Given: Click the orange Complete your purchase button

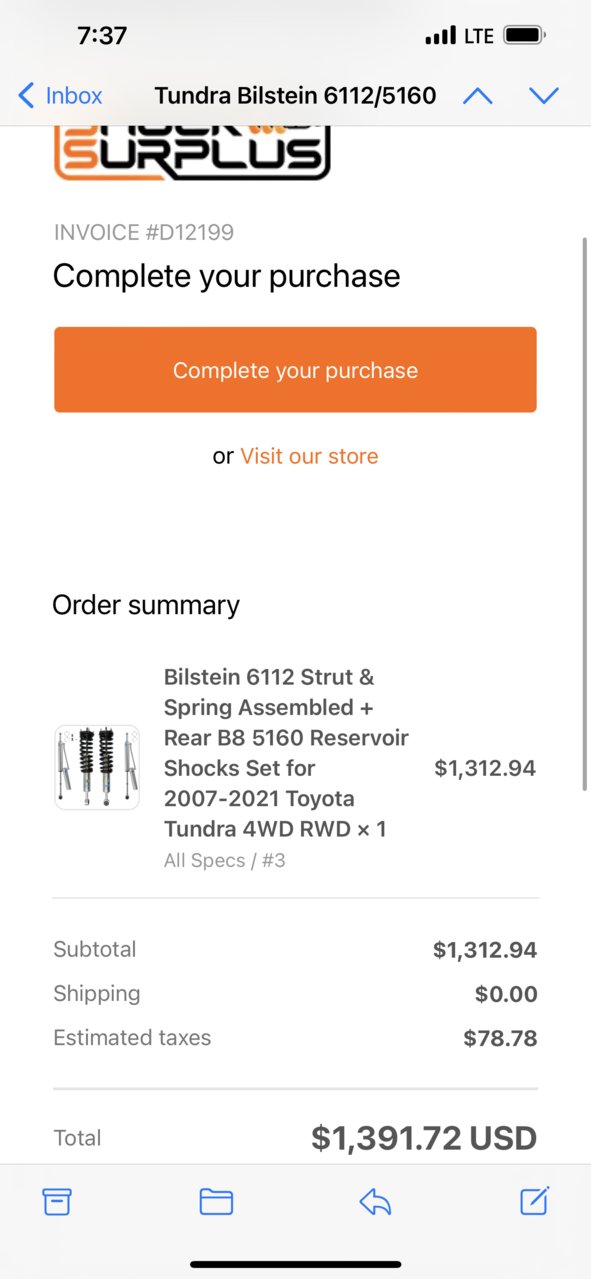Looking at the screenshot, I should pyautogui.click(x=295, y=370).
